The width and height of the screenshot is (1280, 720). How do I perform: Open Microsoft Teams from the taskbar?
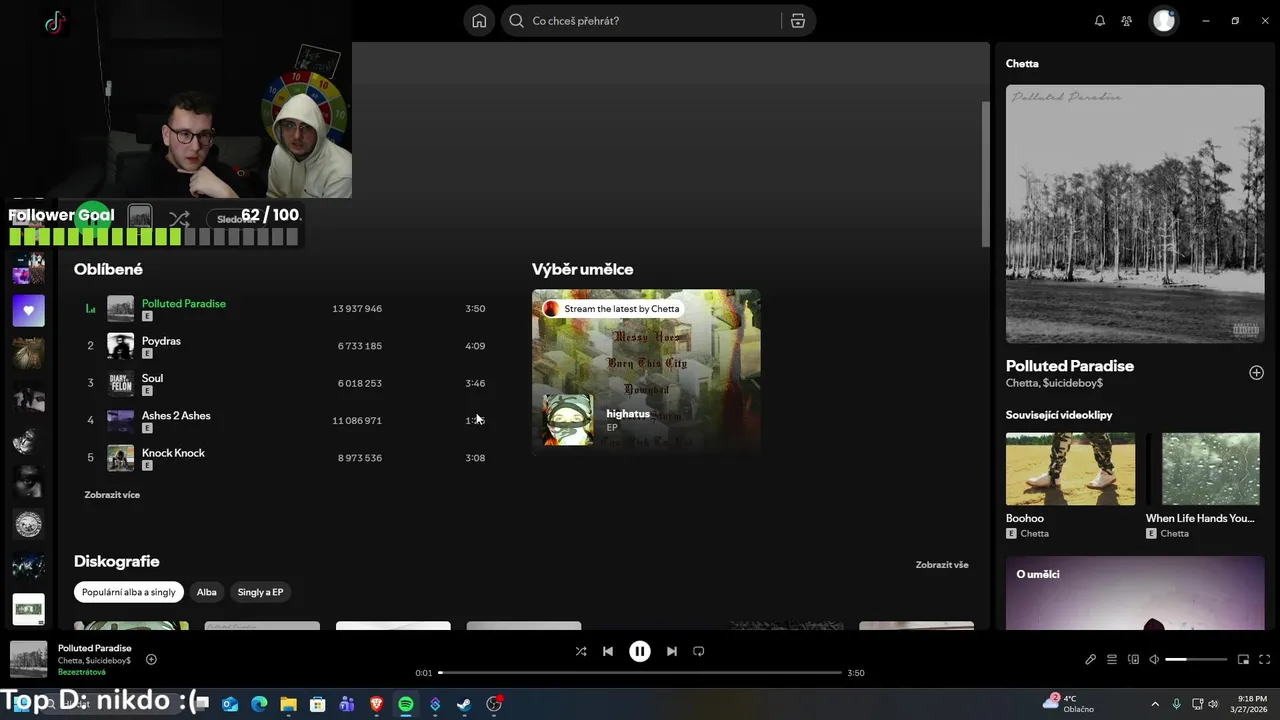coord(347,704)
